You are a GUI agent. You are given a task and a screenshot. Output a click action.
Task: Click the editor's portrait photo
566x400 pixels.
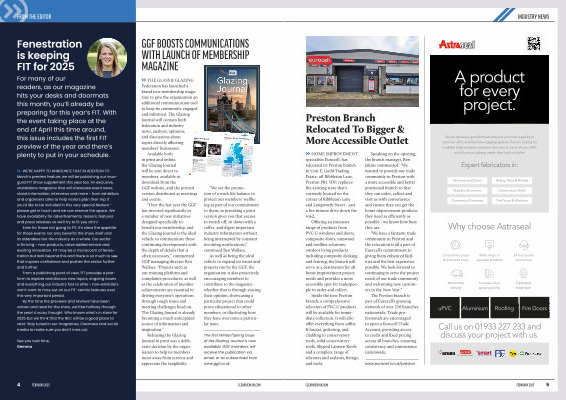107,58
